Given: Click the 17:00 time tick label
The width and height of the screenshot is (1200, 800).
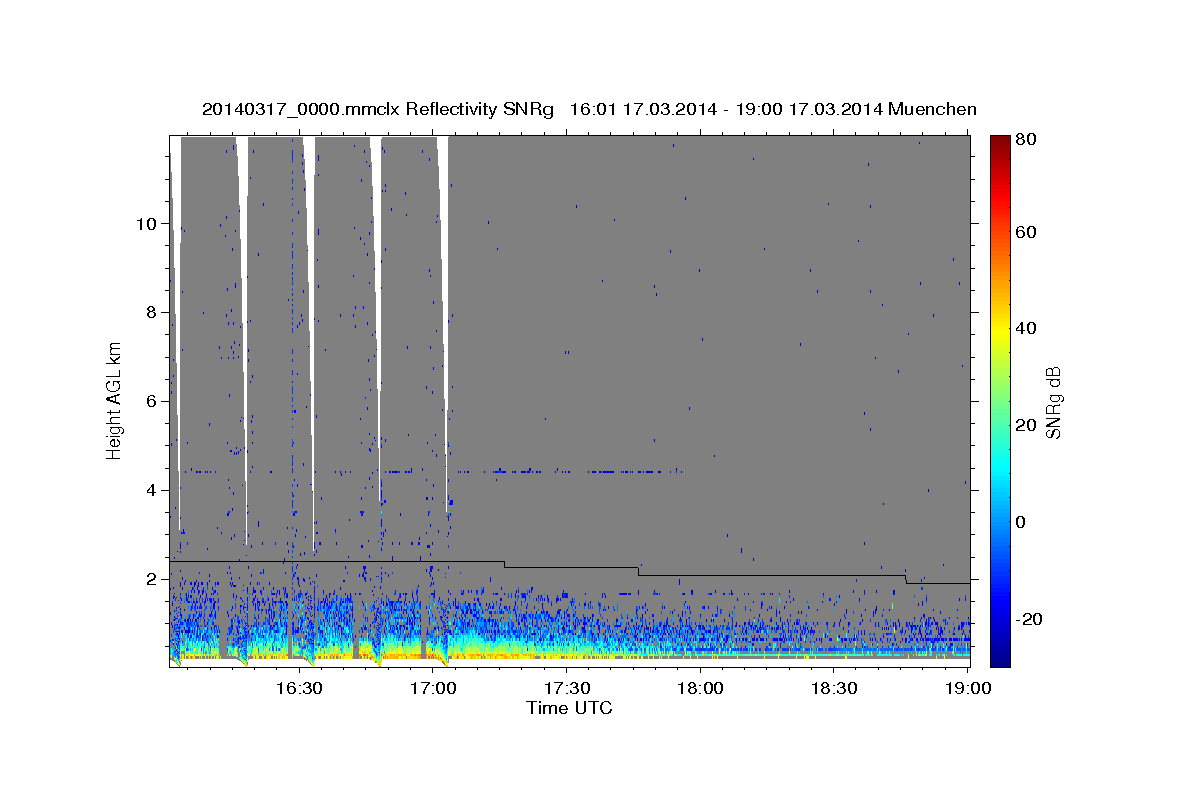Looking at the screenshot, I should pyautogui.click(x=432, y=688).
